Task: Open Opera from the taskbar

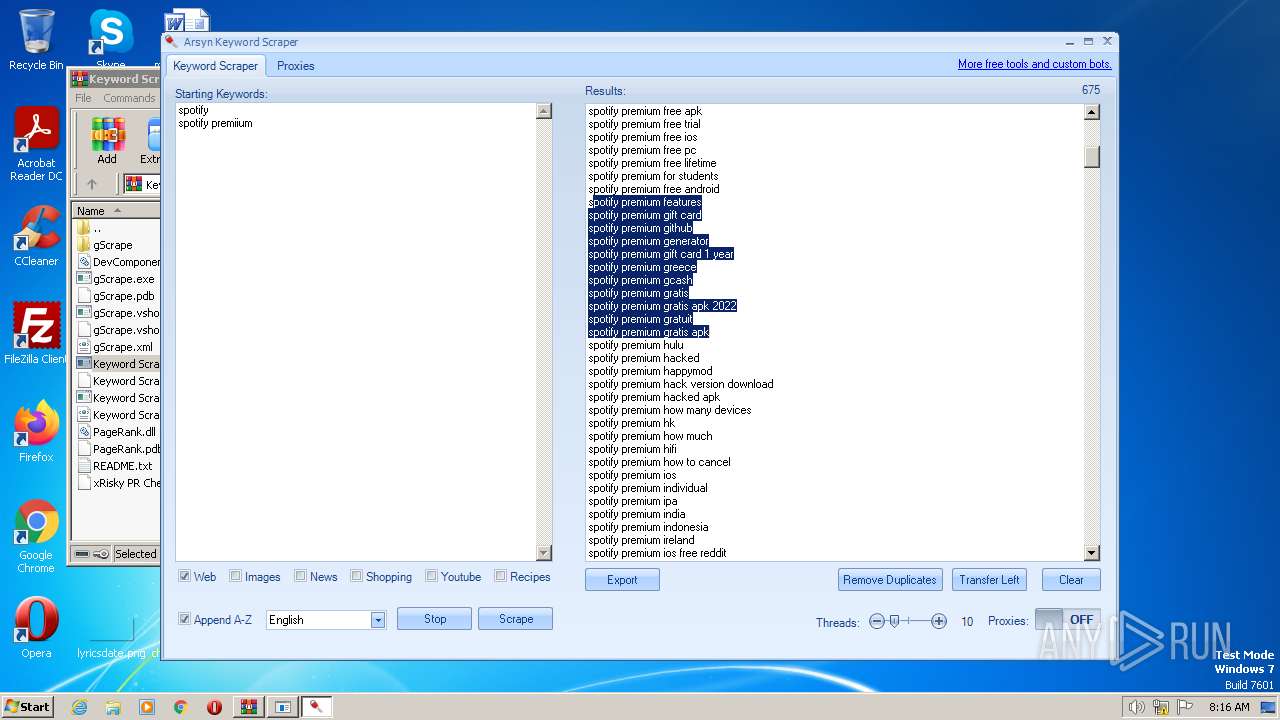Action: [x=214, y=707]
